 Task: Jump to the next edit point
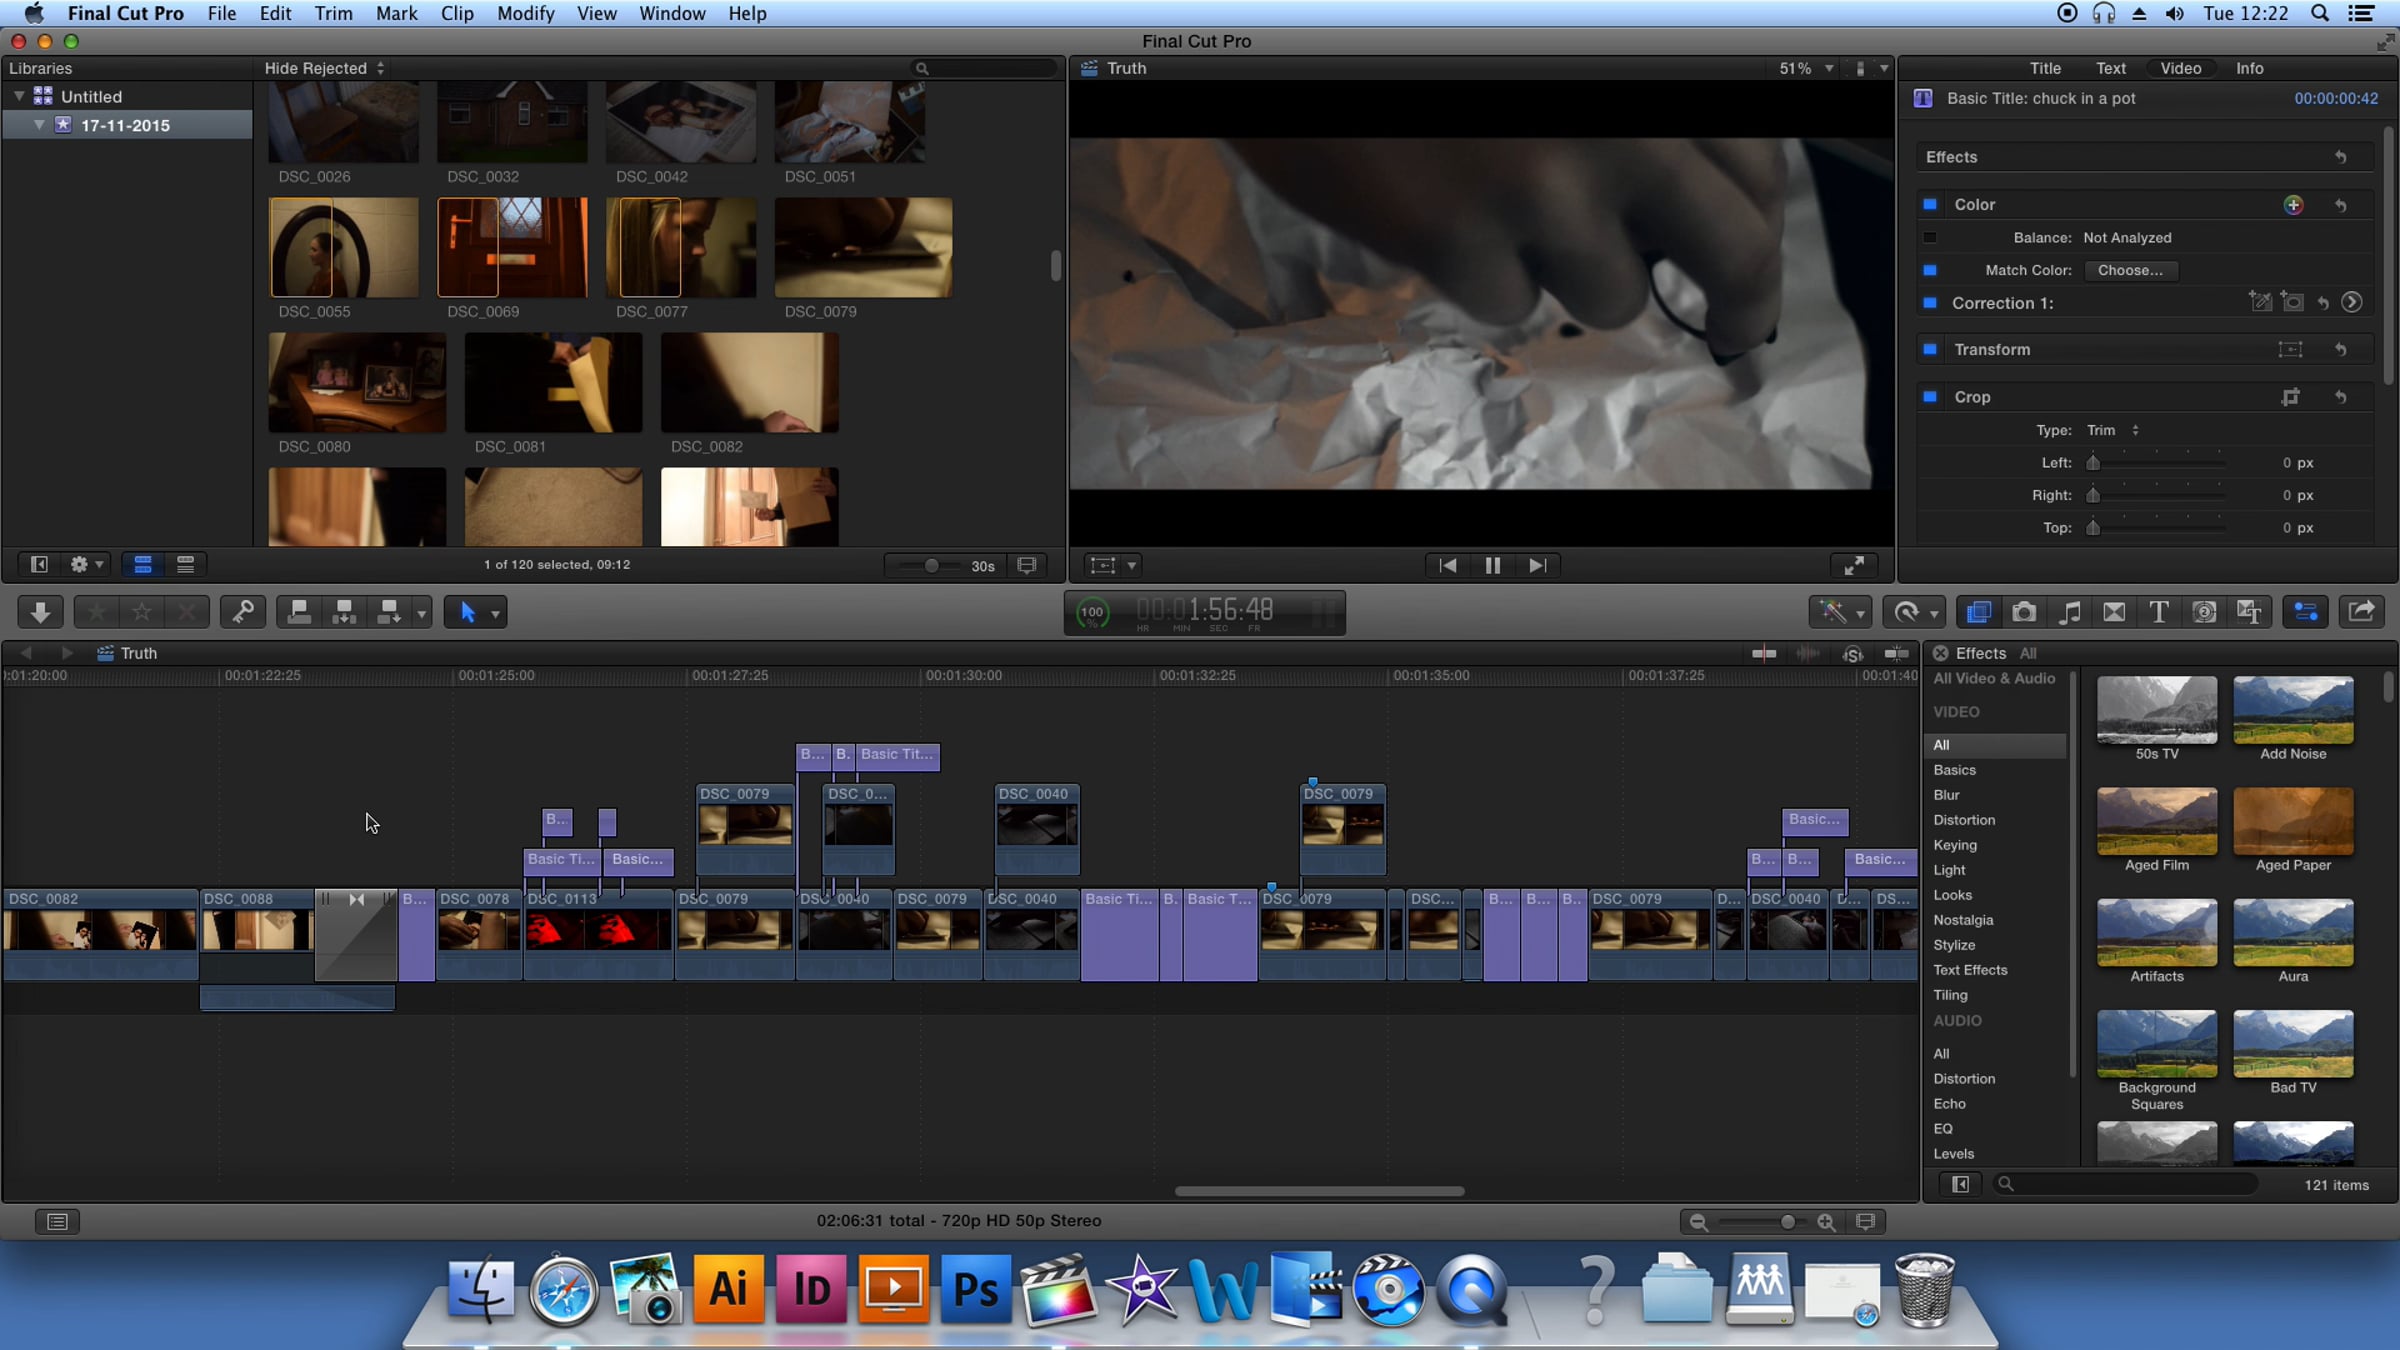1537,565
